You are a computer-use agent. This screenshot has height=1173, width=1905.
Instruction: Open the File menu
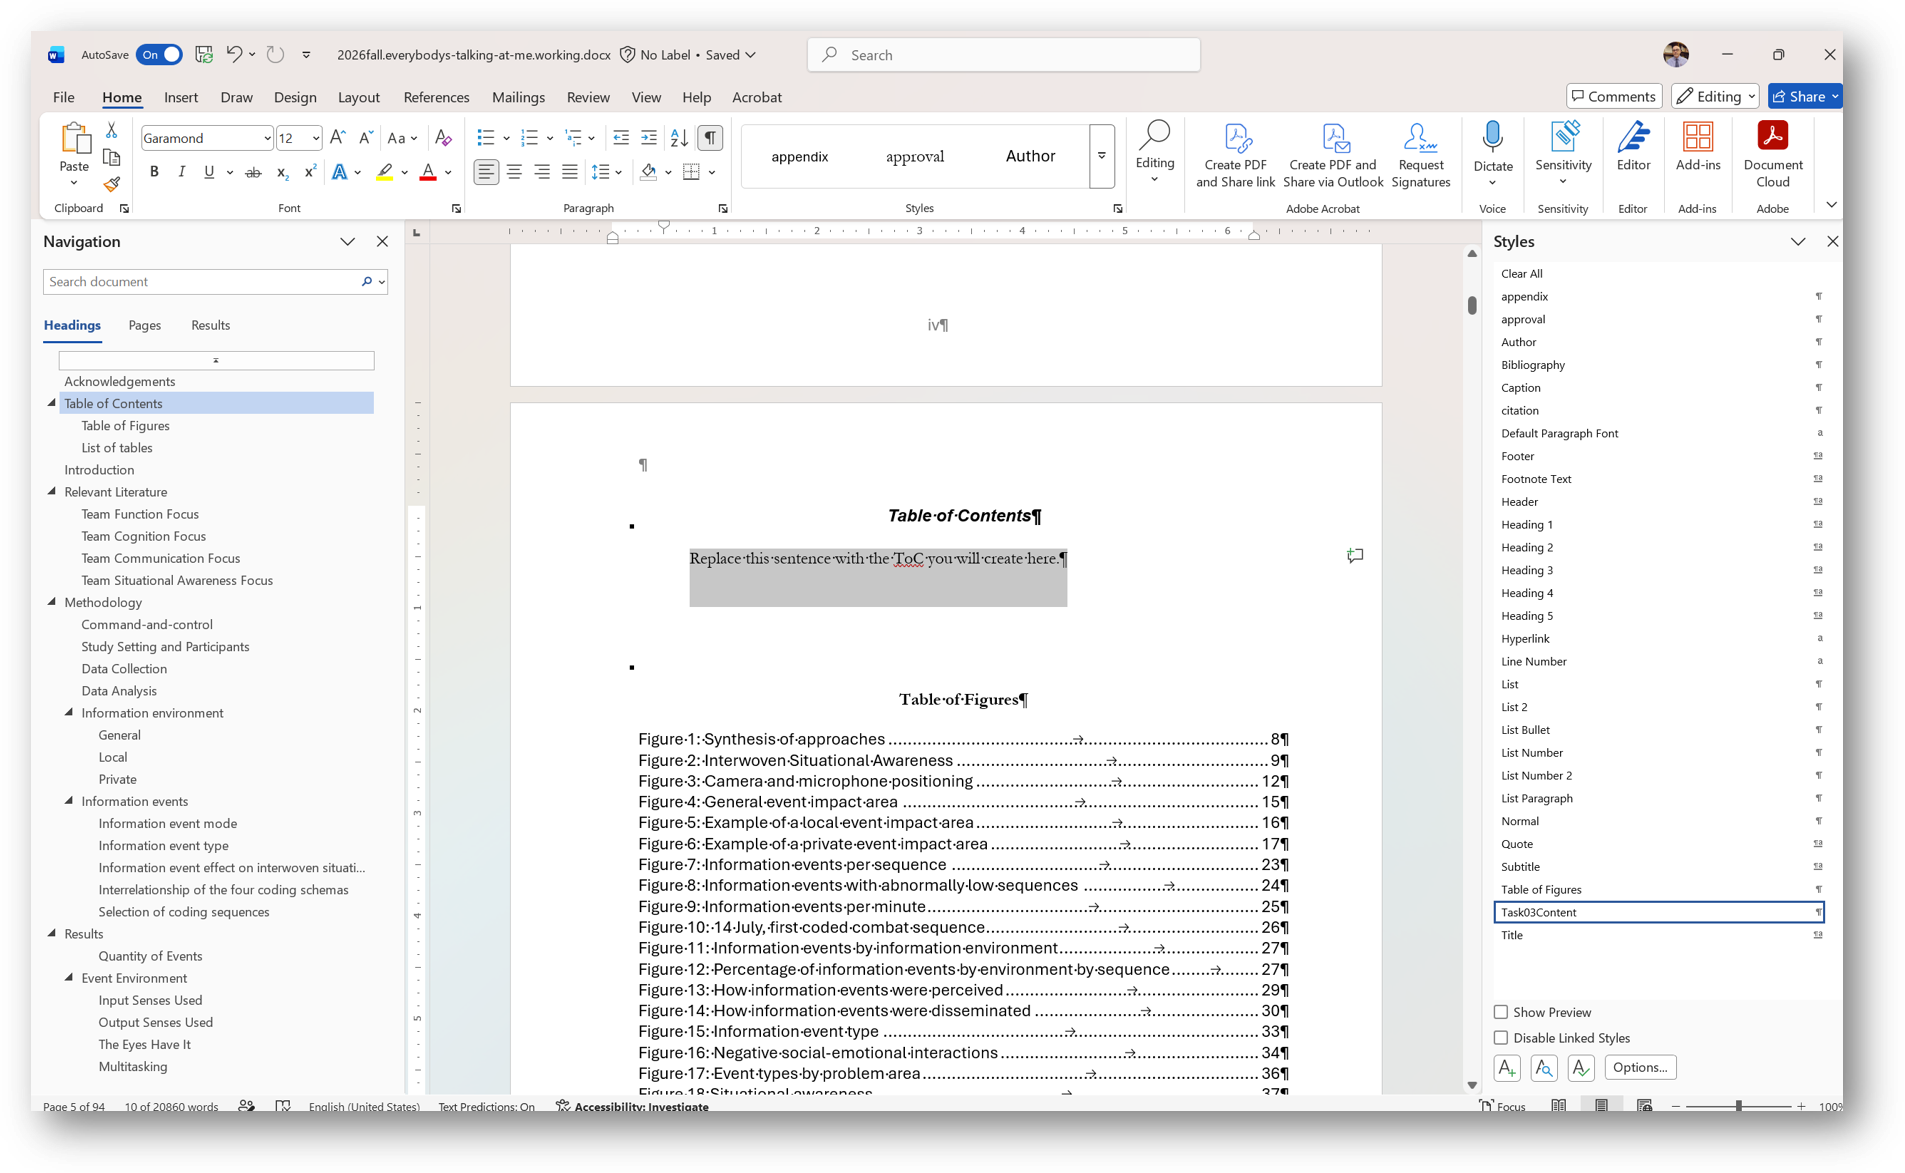[63, 97]
